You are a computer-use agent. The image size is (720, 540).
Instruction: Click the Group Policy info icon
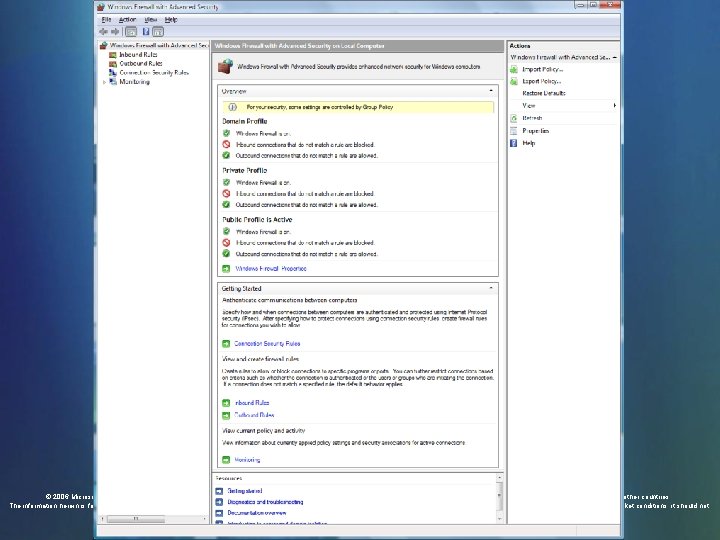point(233,107)
